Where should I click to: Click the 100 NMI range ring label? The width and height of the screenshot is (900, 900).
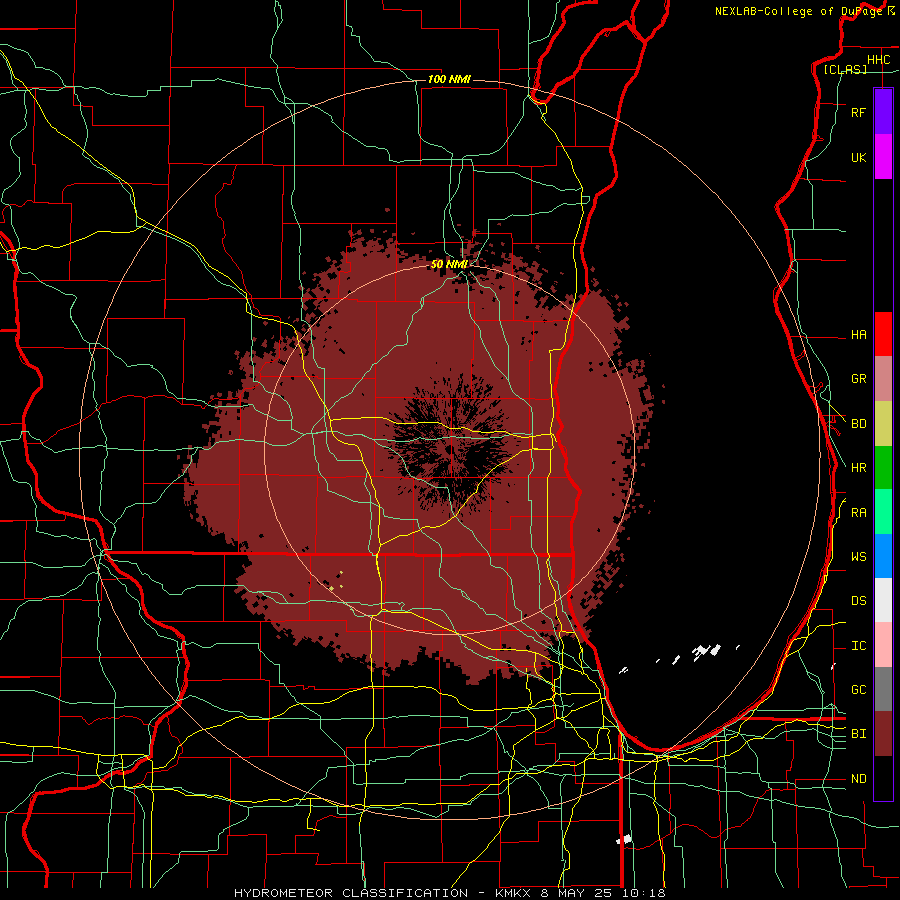click(449, 79)
